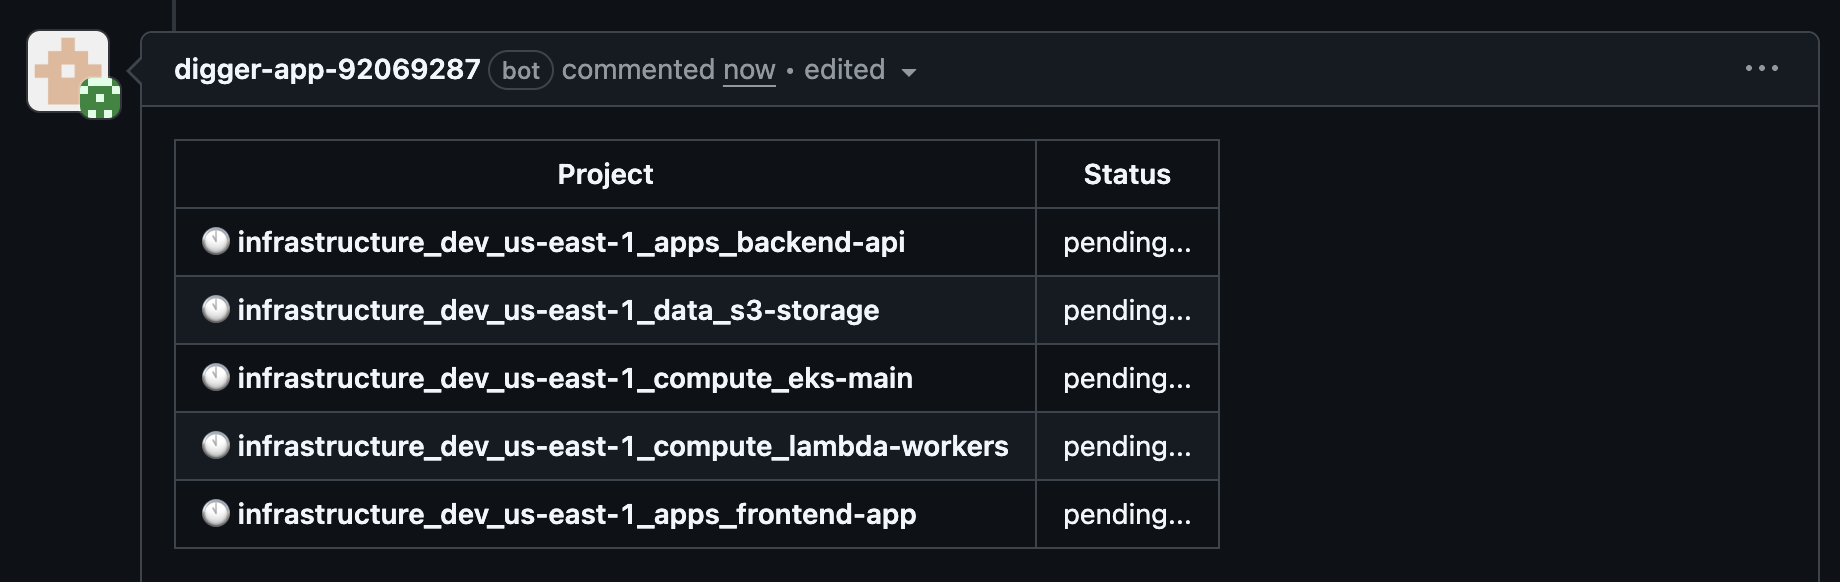Open the comment options three-dot menu
The image size is (1840, 582).
pos(1761,68)
